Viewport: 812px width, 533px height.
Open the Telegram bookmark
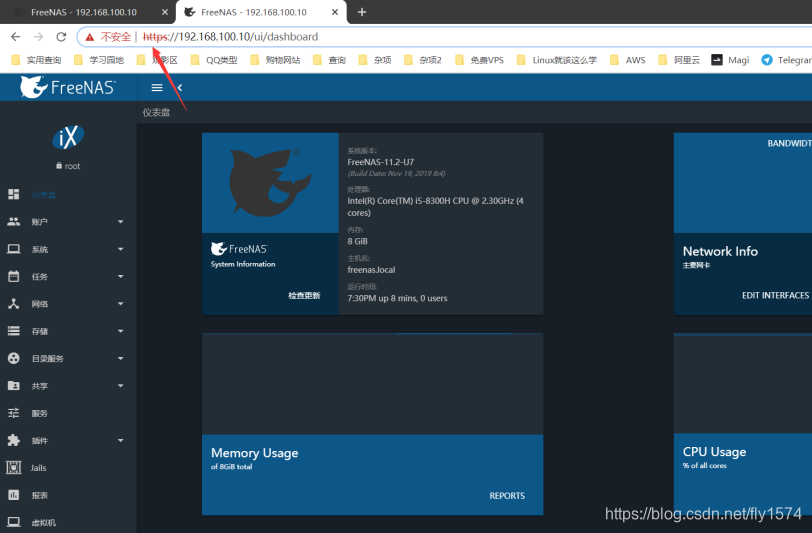pos(786,60)
